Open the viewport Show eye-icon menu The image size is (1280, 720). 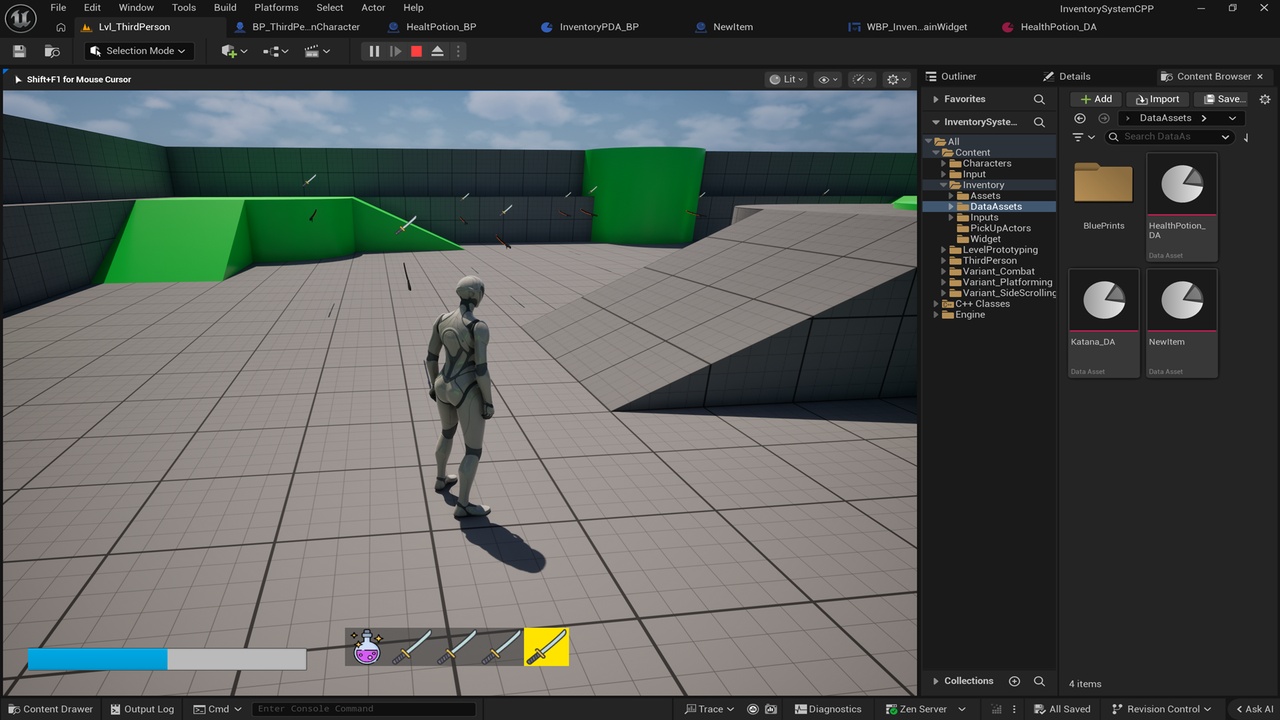[828, 79]
